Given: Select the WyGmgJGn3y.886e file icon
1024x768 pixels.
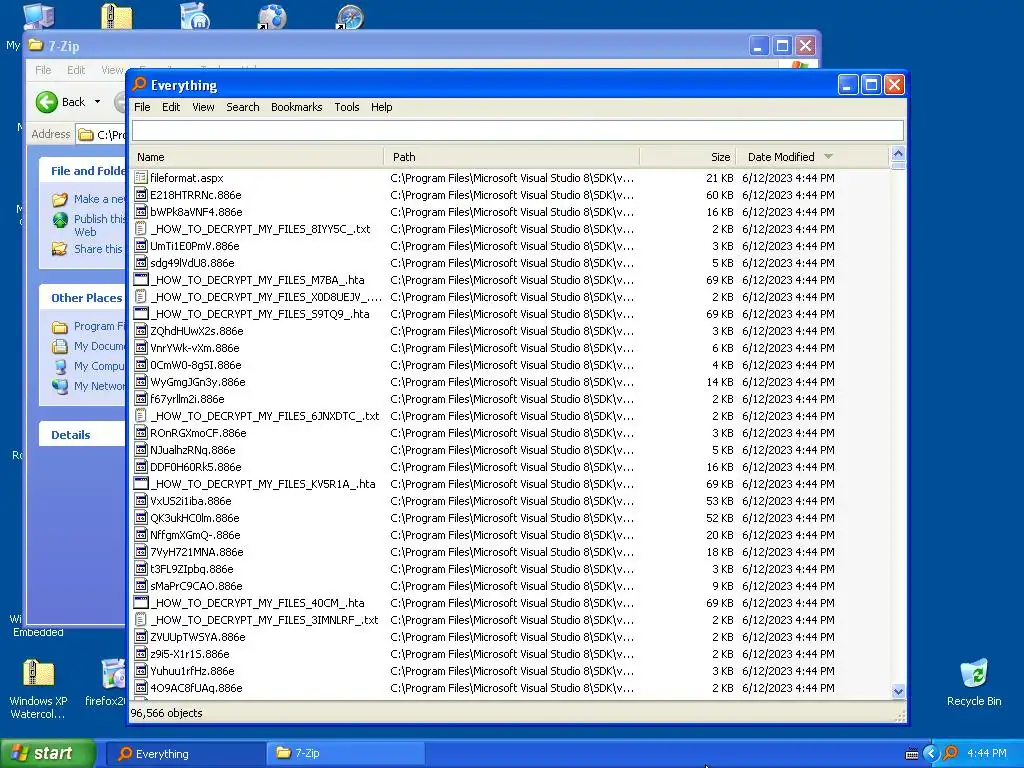Looking at the screenshot, I should (140, 381).
